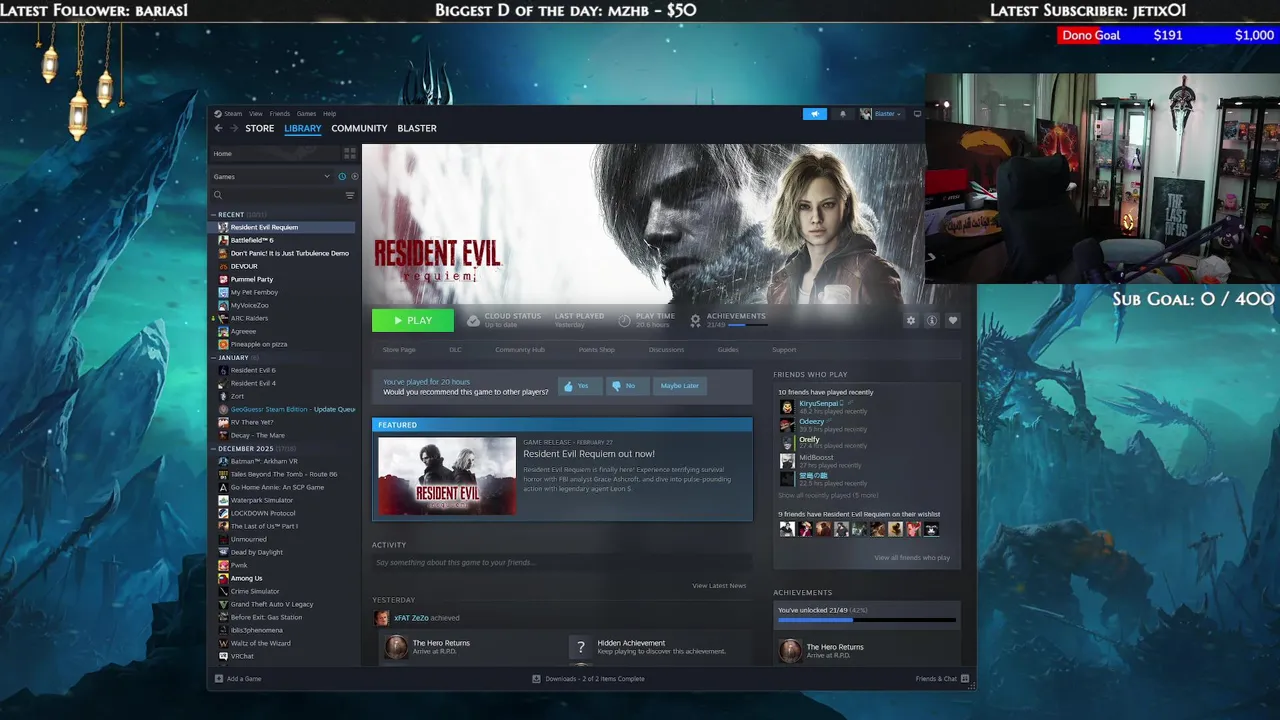Open the Games filter dropdown
This screenshot has width=1280, height=720.
click(271, 176)
